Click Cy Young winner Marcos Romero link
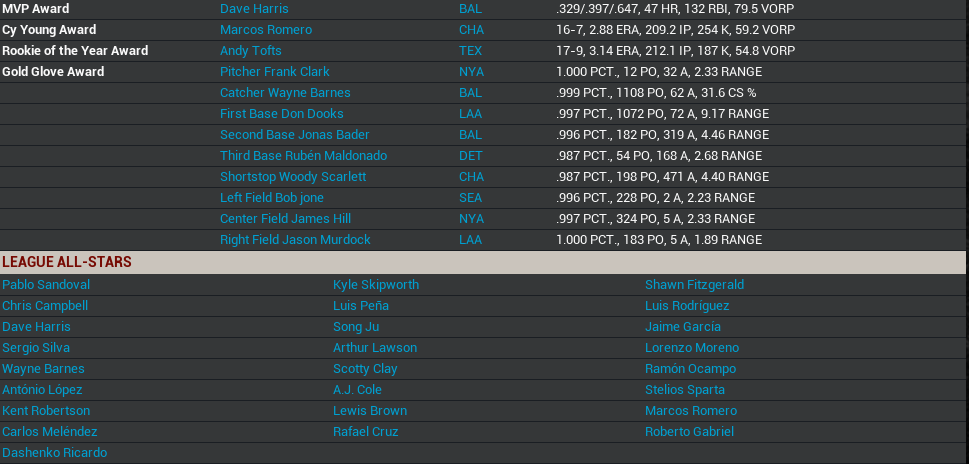Image resolution: width=969 pixels, height=464 pixels. tap(265, 30)
